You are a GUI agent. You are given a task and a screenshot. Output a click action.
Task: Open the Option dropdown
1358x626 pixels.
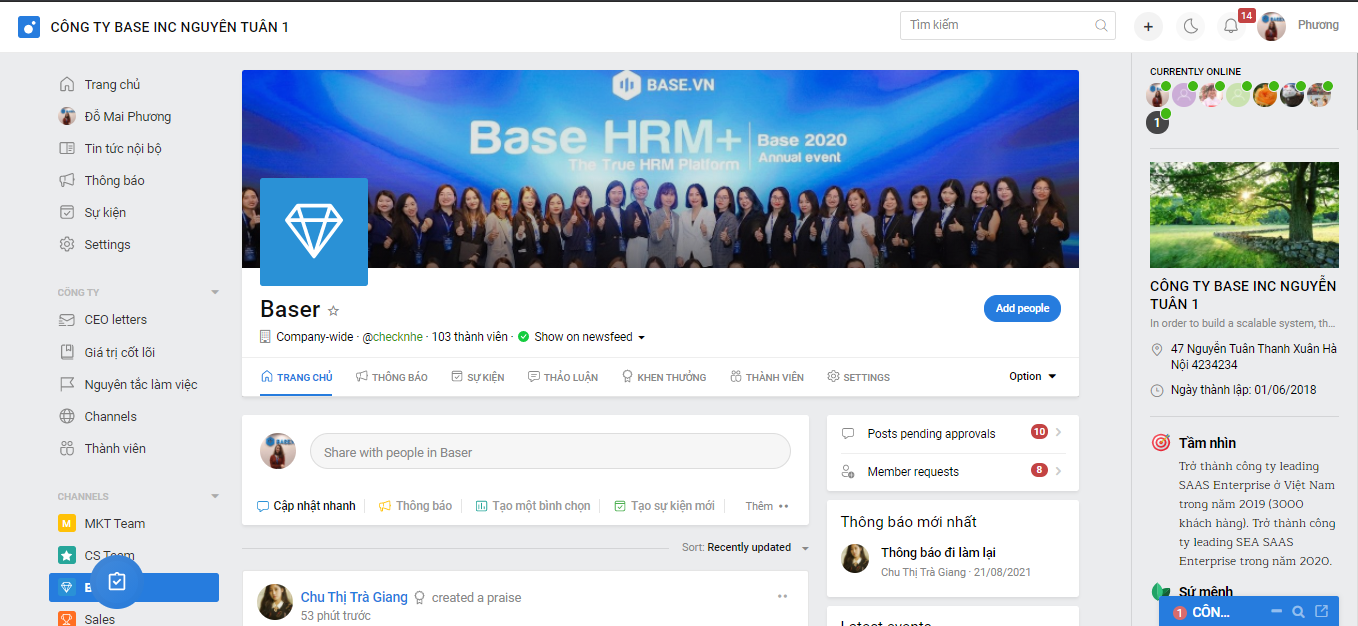point(1032,377)
